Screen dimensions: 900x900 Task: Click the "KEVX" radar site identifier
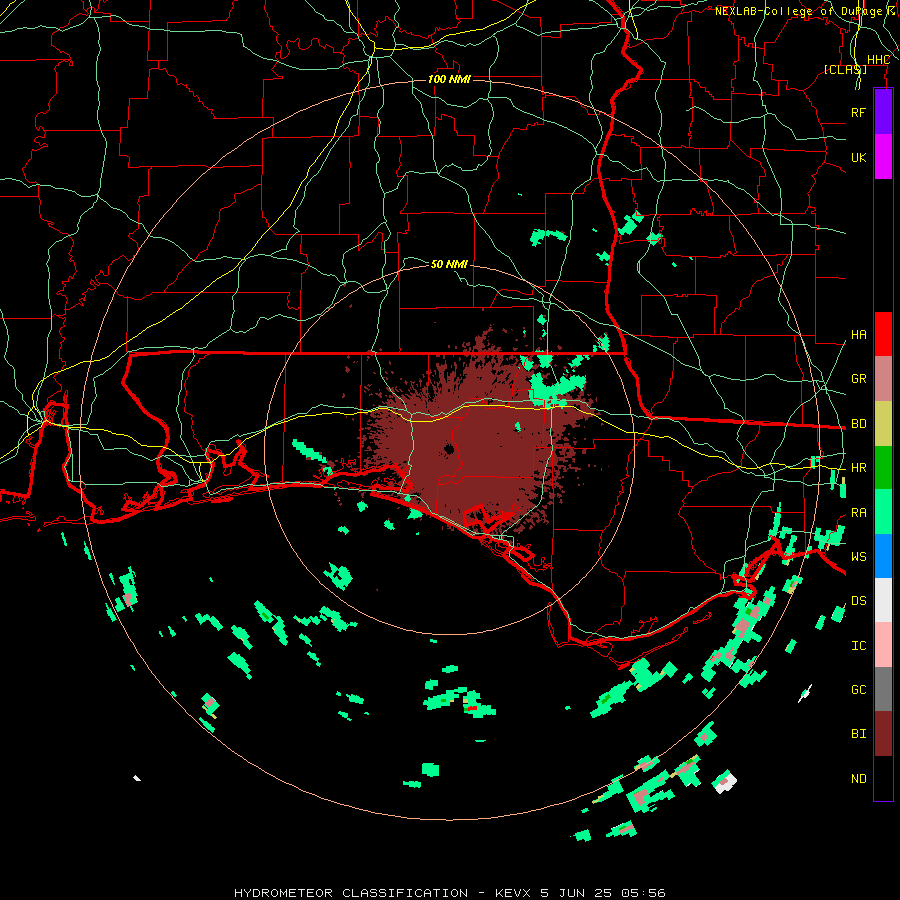point(514,893)
